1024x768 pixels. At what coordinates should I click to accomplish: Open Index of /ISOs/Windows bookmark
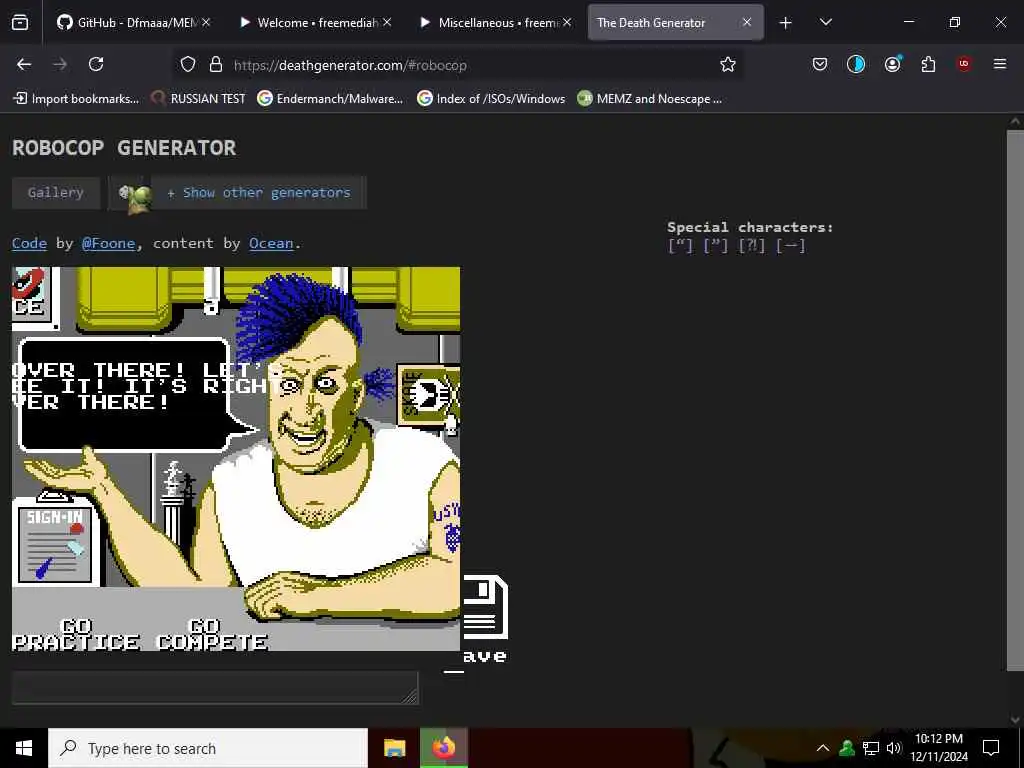(x=492, y=99)
